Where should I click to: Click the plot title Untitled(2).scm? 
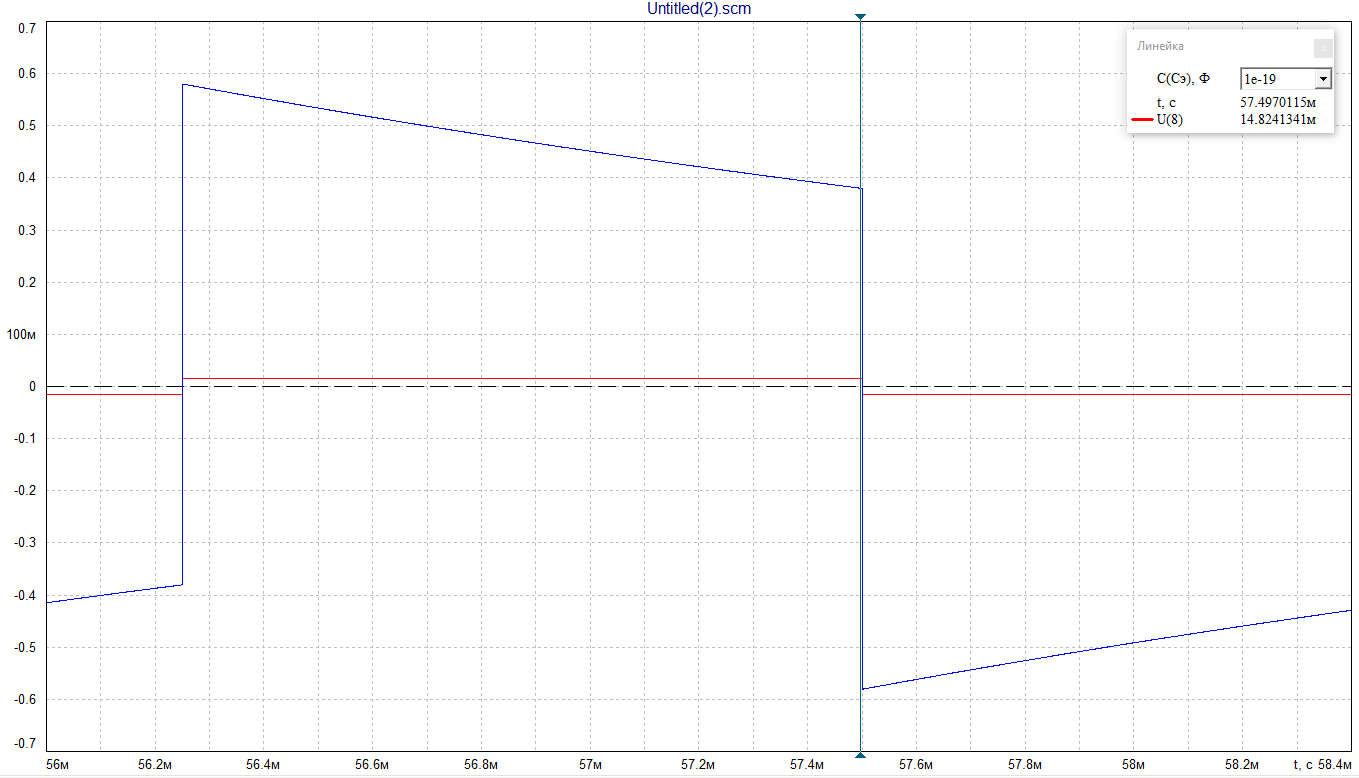click(699, 8)
